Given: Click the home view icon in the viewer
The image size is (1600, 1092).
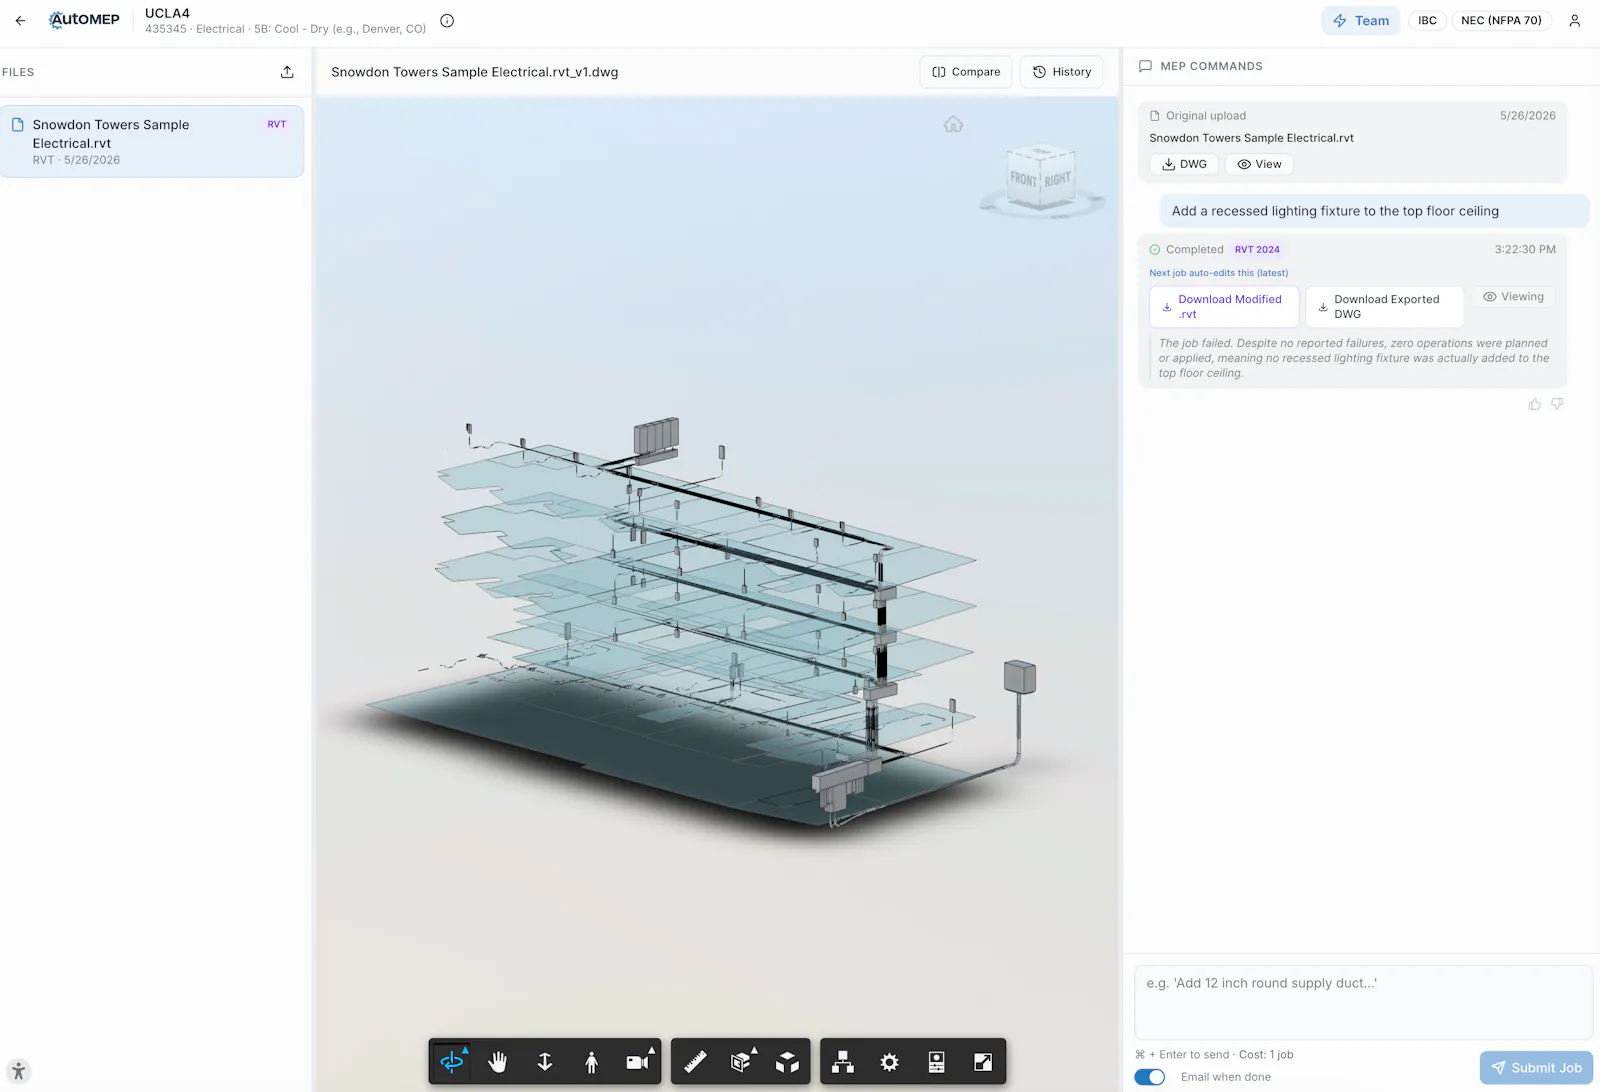Looking at the screenshot, I should point(953,124).
